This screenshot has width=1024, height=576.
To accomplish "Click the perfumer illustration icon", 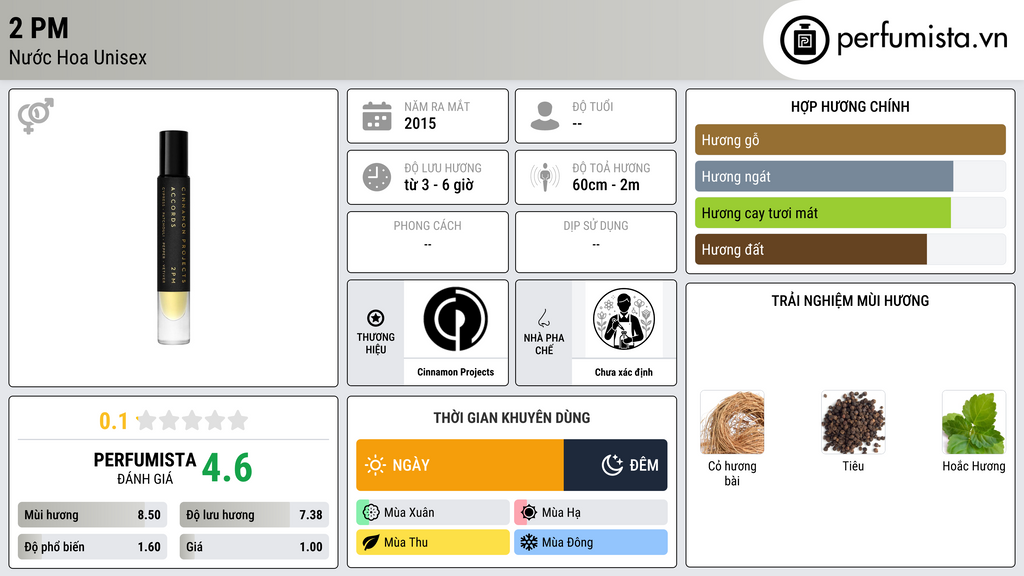I will pyautogui.click(x=624, y=319).
